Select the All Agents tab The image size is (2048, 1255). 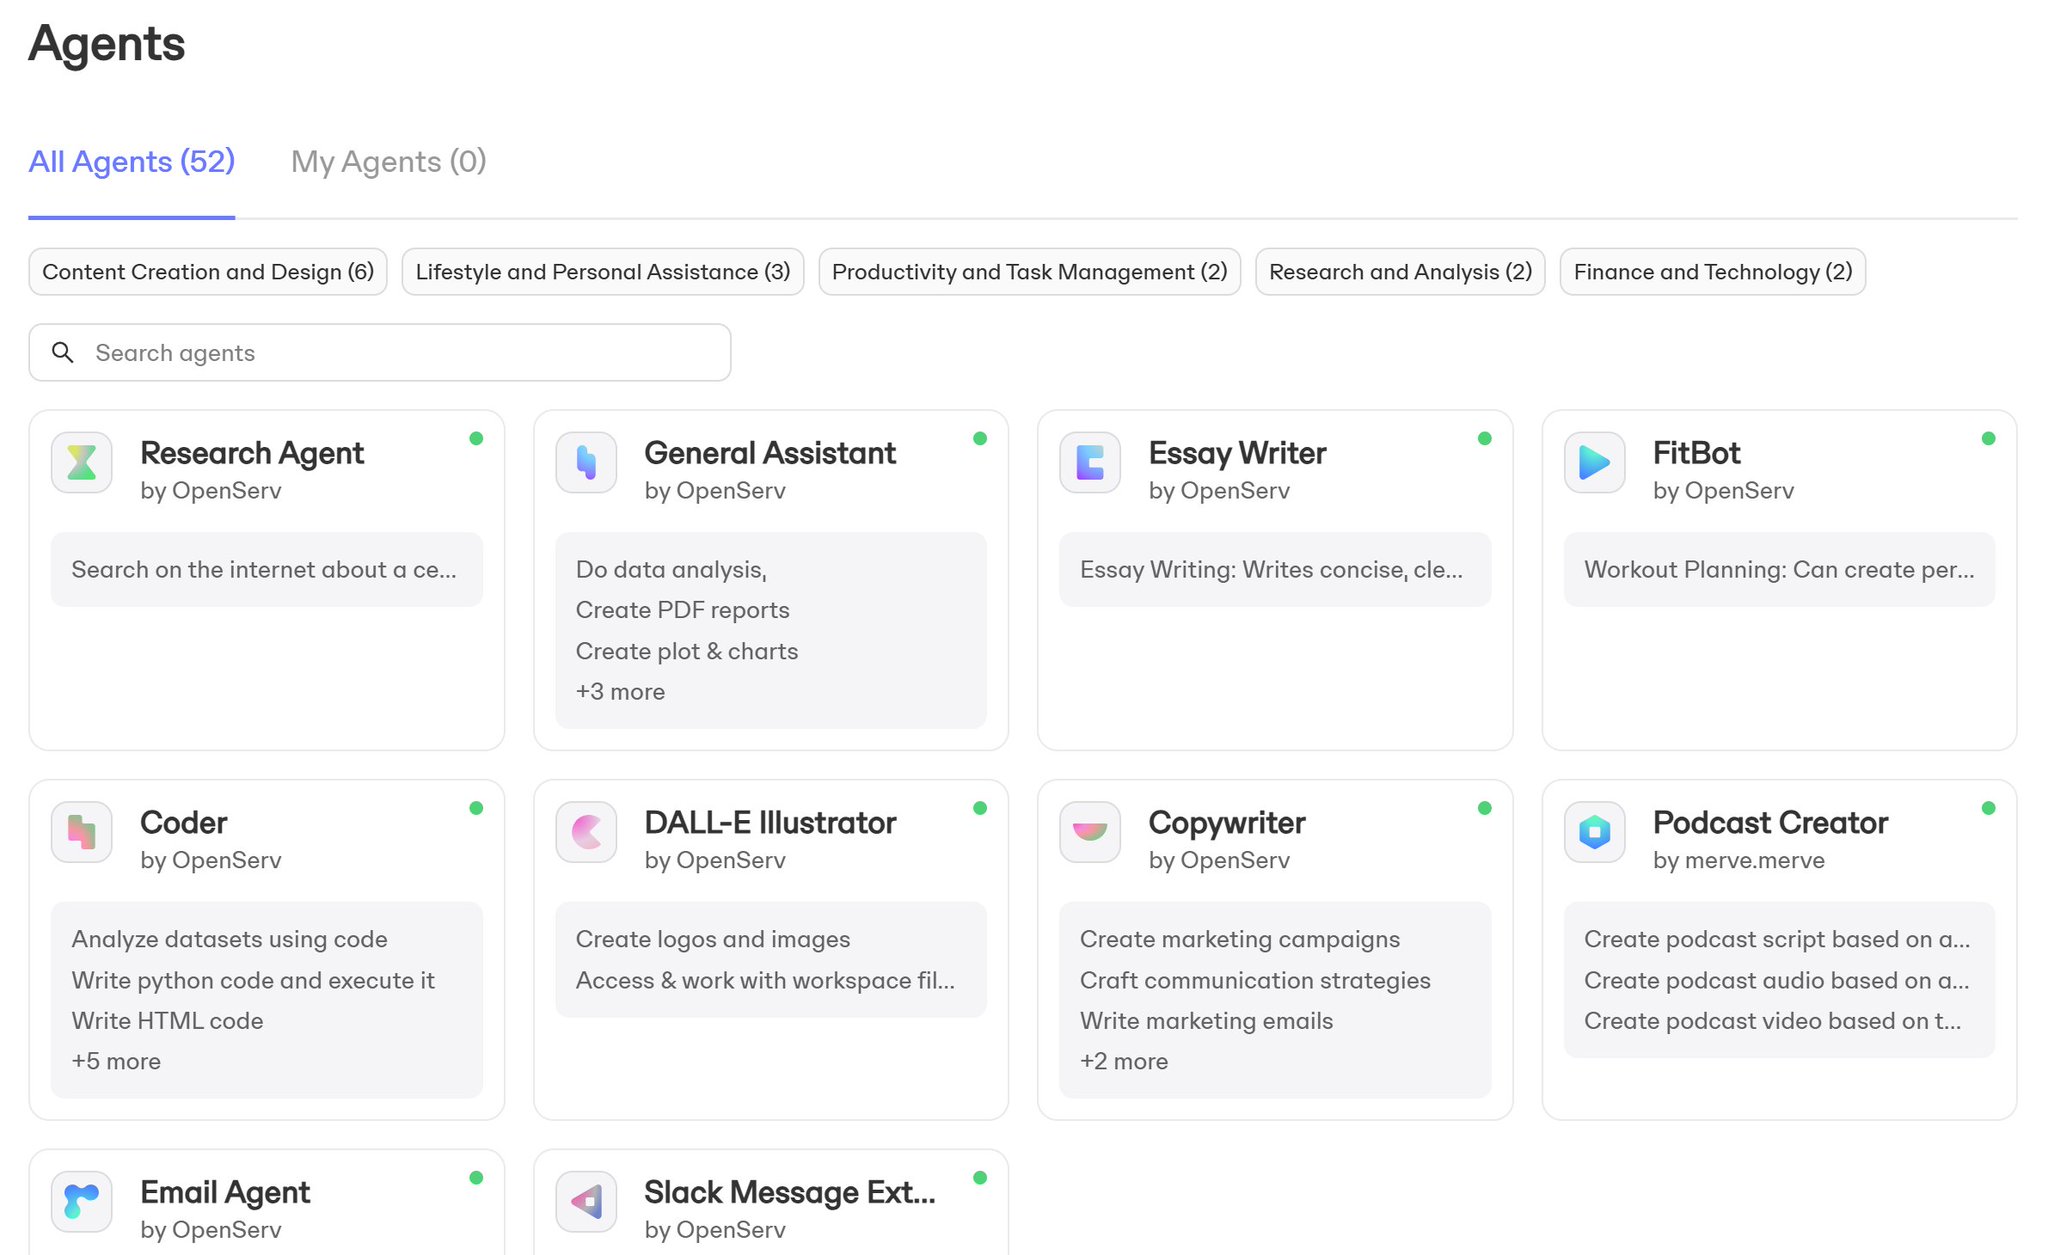[131, 161]
